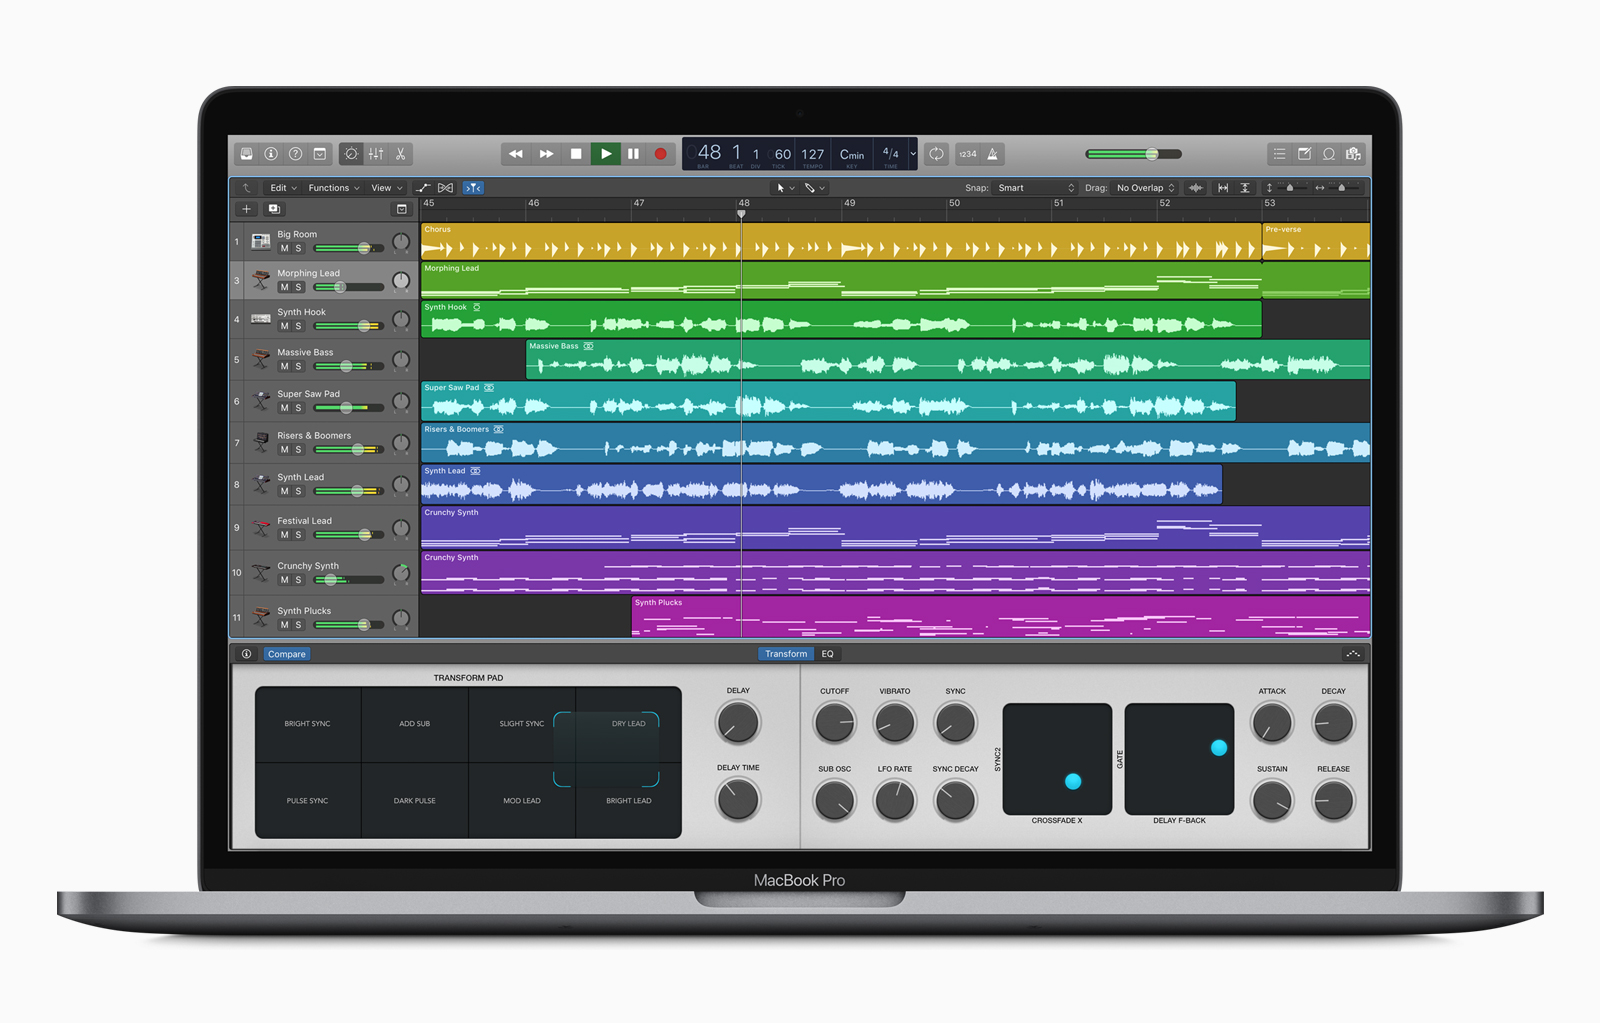Open the Loop Browser icon

pos(1330,153)
